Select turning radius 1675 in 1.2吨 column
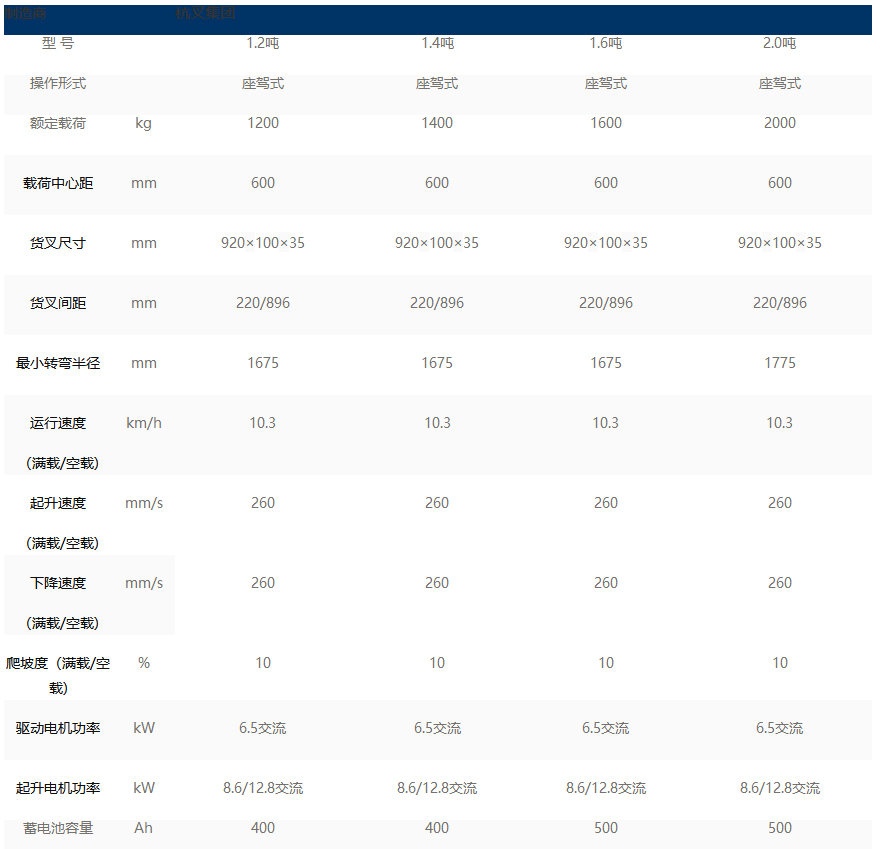This screenshot has height=849, width=880. pyautogui.click(x=263, y=363)
